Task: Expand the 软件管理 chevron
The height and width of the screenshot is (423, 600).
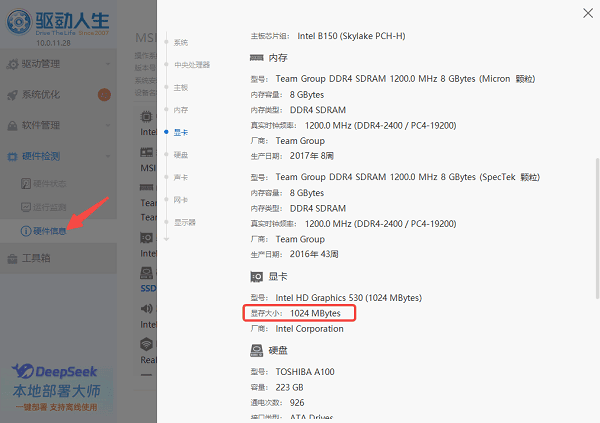Action: (x=108, y=125)
